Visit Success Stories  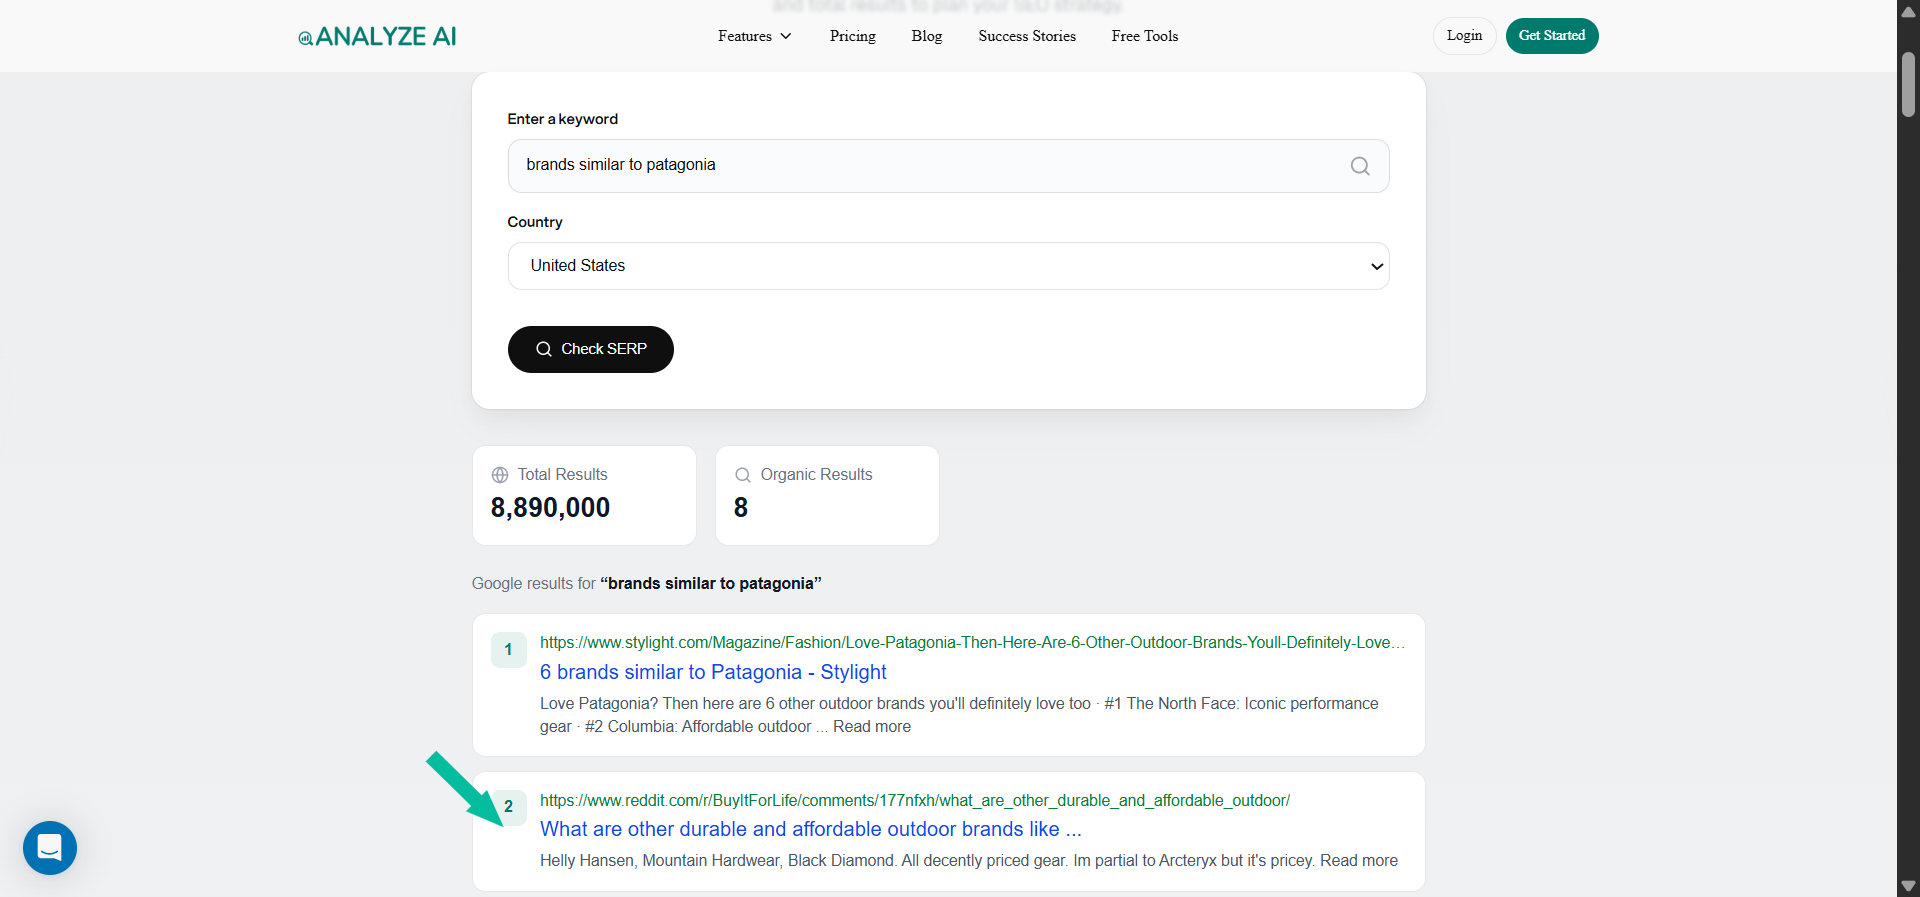click(1027, 36)
